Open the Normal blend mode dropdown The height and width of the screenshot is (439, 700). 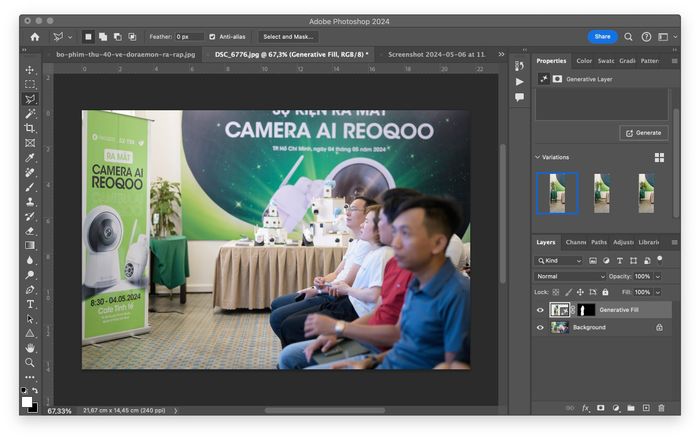pos(570,276)
